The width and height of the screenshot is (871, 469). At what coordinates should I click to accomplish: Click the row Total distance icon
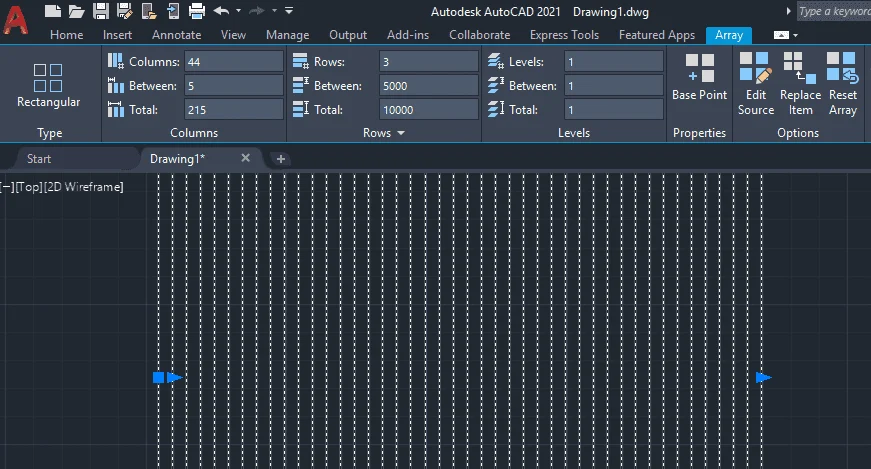(301, 109)
